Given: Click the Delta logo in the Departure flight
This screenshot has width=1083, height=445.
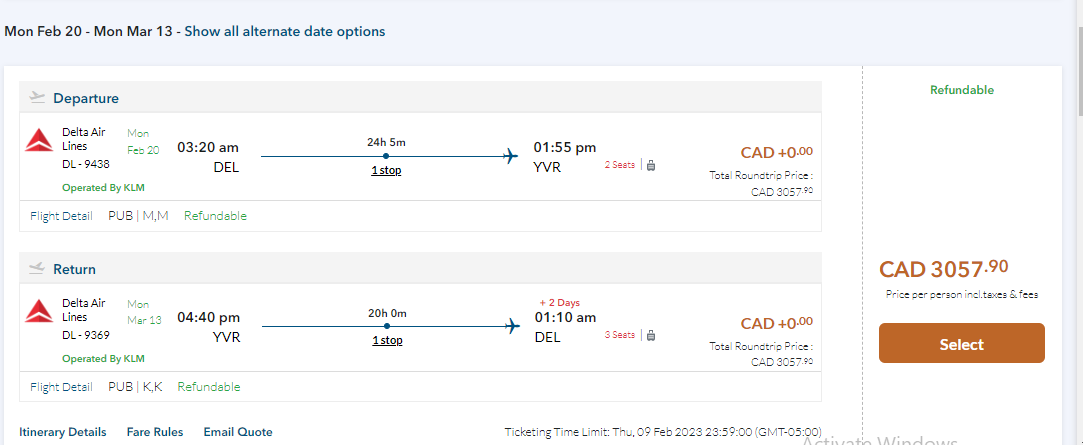Looking at the screenshot, I should [38, 141].
